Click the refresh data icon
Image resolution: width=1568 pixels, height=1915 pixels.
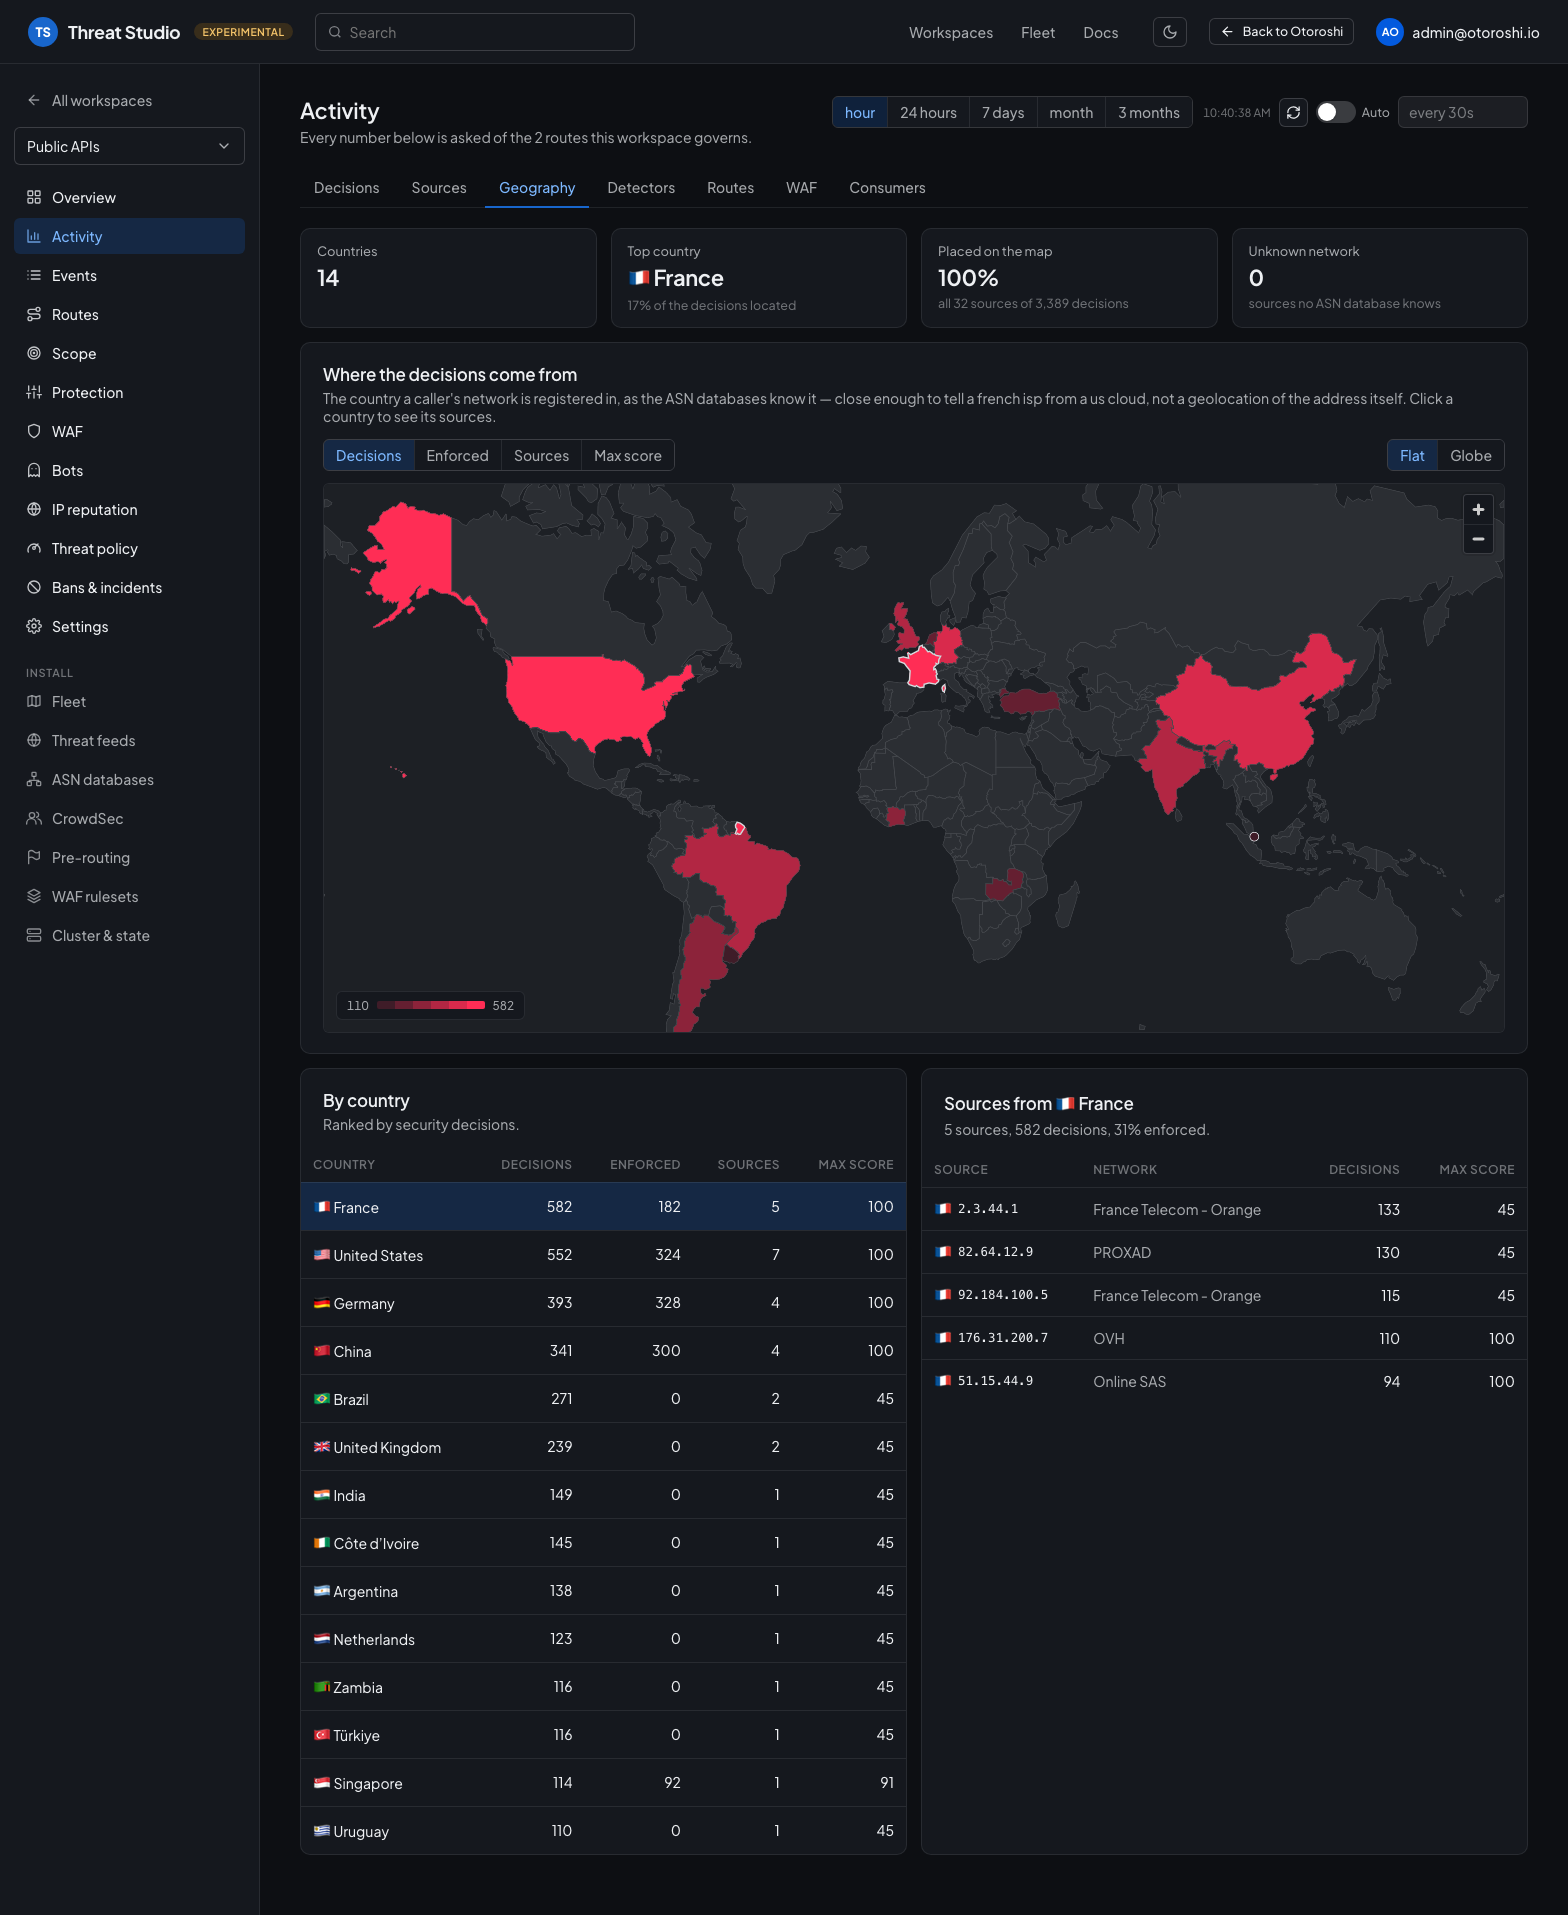point(1293,112)
